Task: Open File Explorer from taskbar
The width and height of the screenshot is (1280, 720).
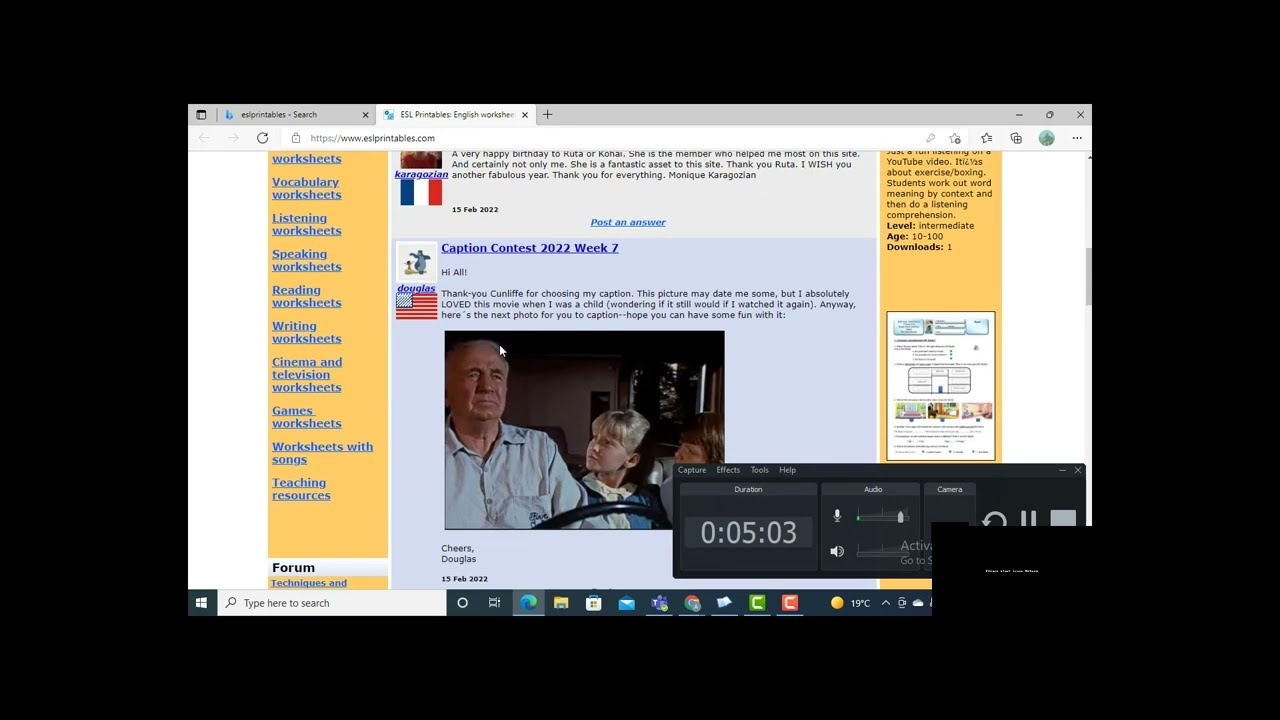Action: coord(561,603)
